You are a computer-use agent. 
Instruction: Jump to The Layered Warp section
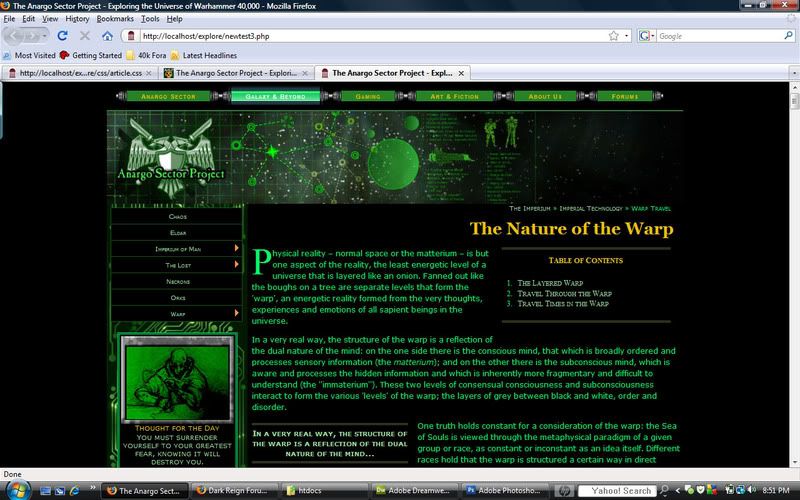coord(550,283)
